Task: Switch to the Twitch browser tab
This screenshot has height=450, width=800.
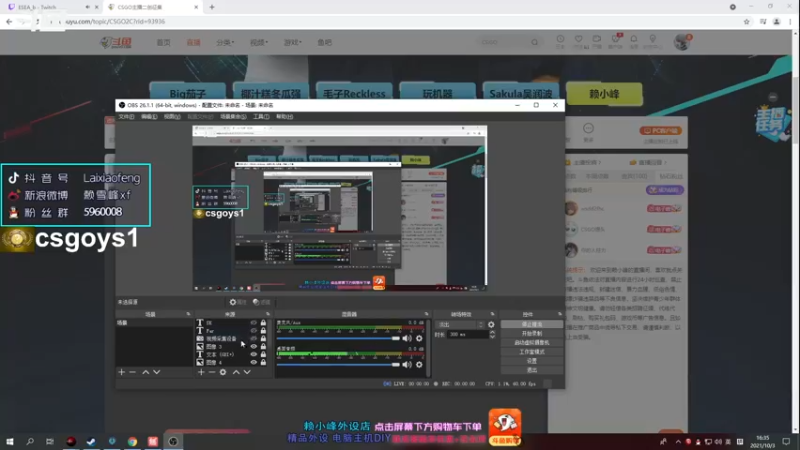Action: coord(51,7)
